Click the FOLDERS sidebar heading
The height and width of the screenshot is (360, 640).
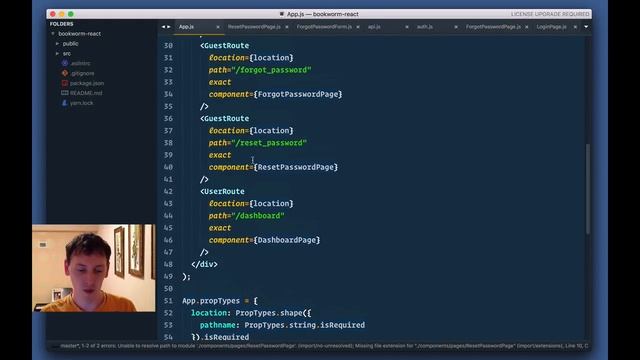click(62, 24)
